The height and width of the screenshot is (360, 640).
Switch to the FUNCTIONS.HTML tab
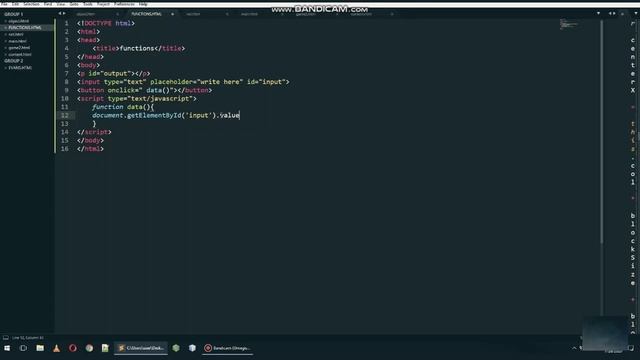pos(147,14)
